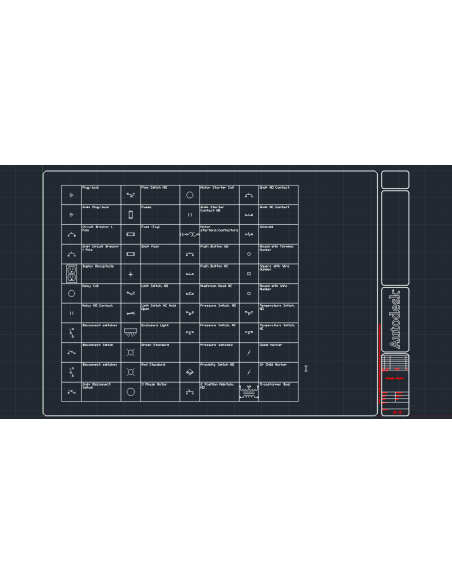
Task: Pick the Square With Wire Number symbol
Action: tap(249, 274)
